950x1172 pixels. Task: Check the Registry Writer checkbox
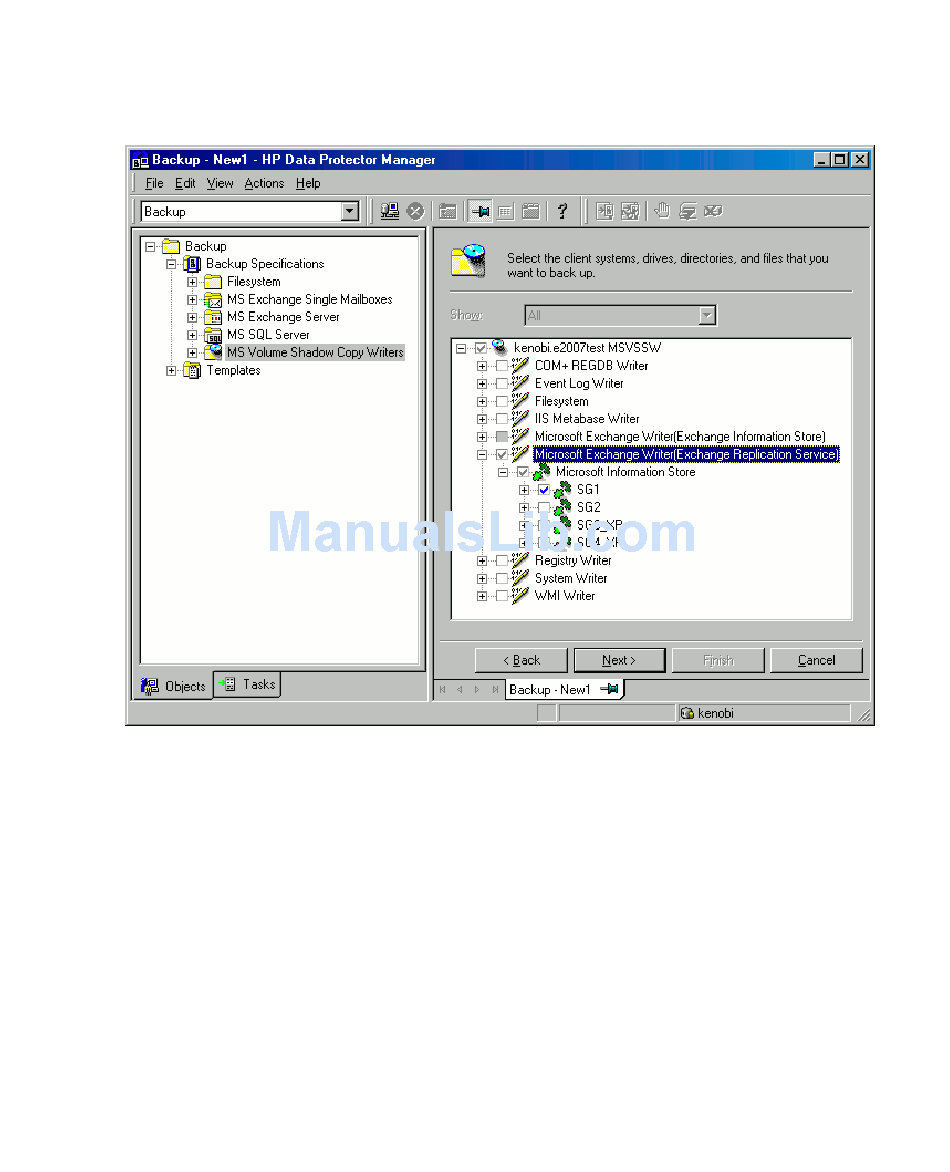click(502, 561)
